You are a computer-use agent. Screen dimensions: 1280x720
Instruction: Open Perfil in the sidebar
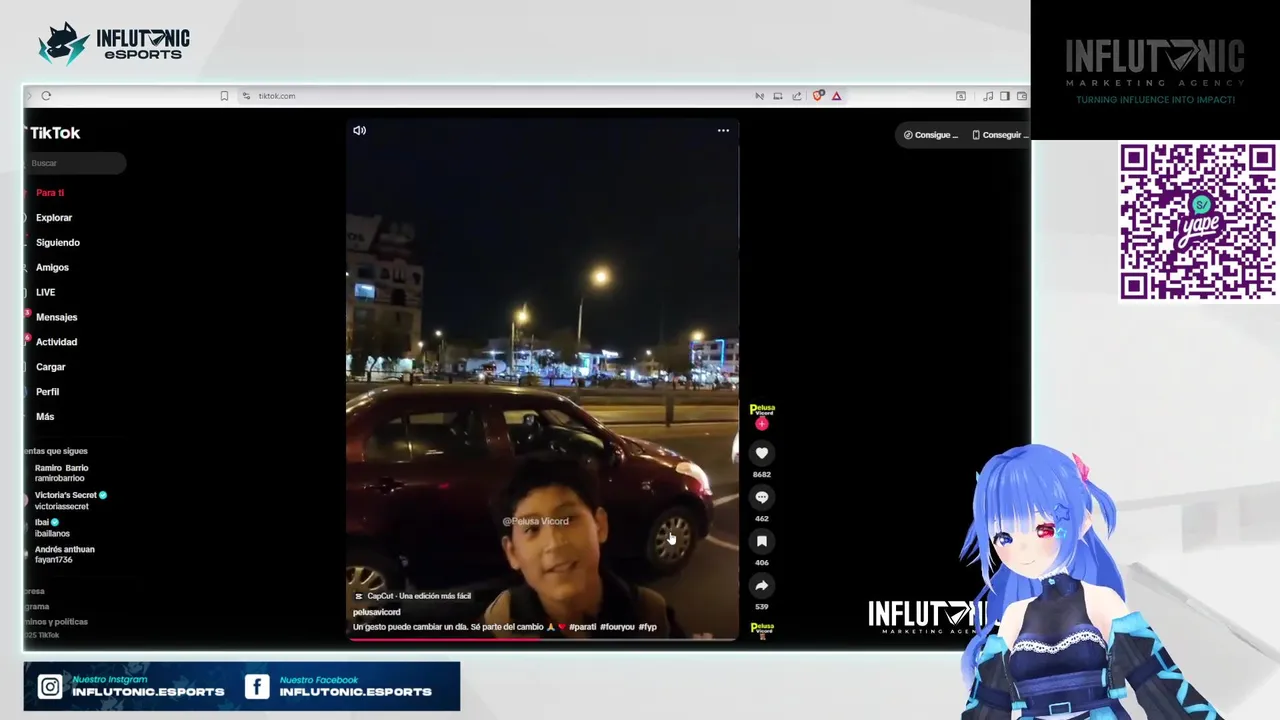tap(47, 392)
